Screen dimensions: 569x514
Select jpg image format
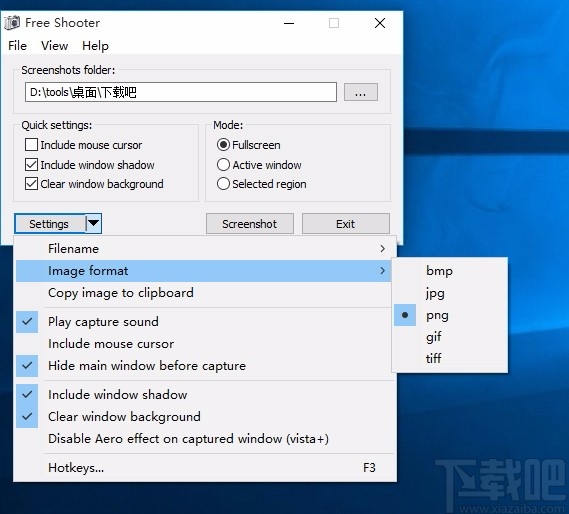[450, 293]
